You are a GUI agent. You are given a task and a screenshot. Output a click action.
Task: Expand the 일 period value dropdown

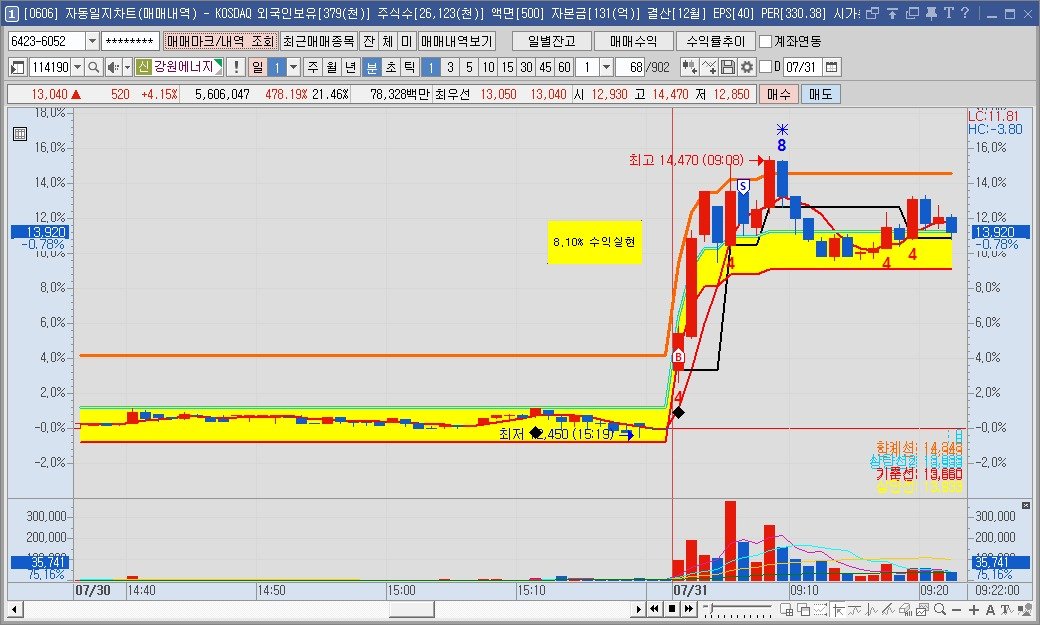tap(293, 67)
